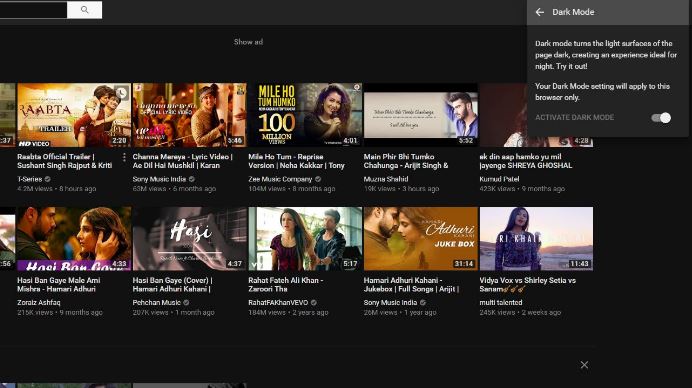Click the Dark Mode panel heading
This screenshot has width=692, height=388.
573,12
